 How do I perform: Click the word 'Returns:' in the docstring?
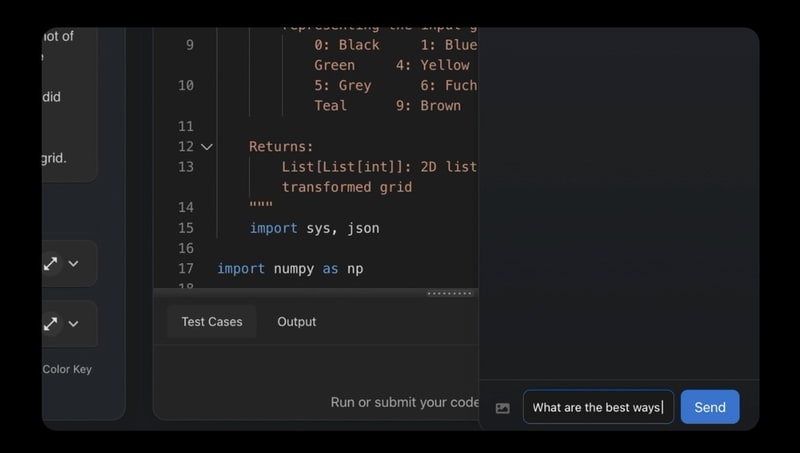click(281, 147)
